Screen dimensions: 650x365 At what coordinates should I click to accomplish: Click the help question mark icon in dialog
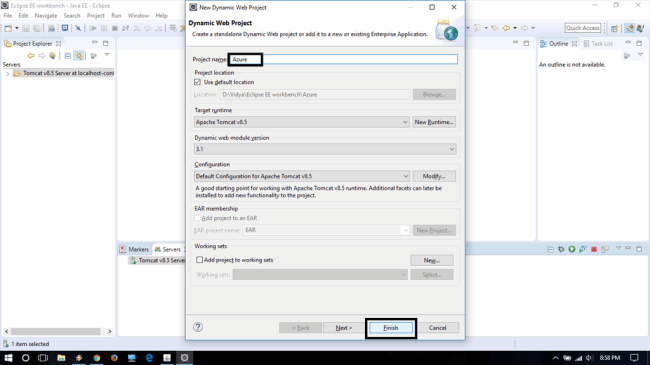click(x=198, y=327)
